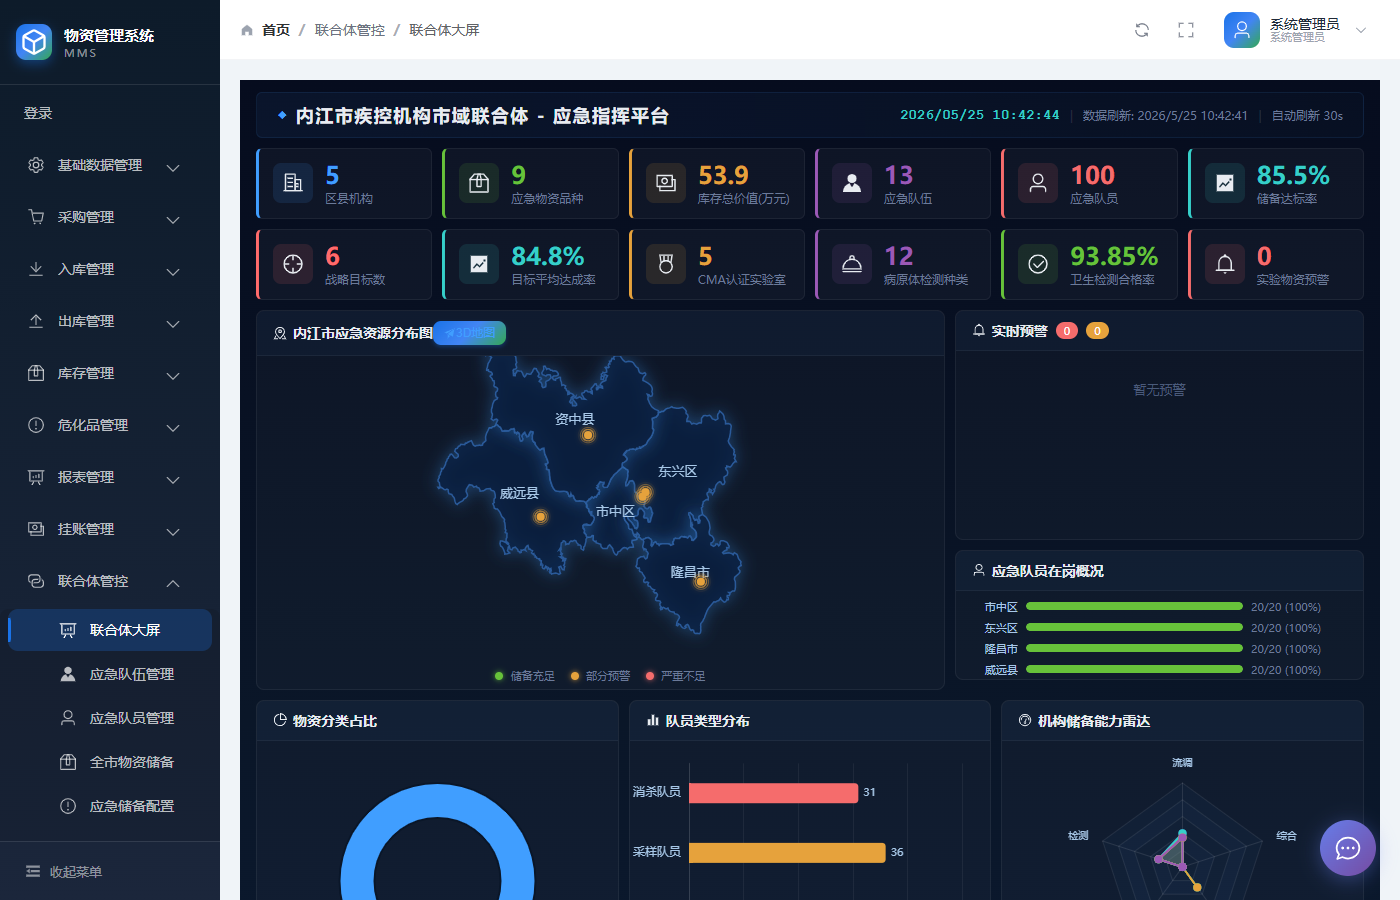Open 应急队伍管理 submenu item
The height and width of the screenshot is (900, 1400).
click(x=110, y=674)
